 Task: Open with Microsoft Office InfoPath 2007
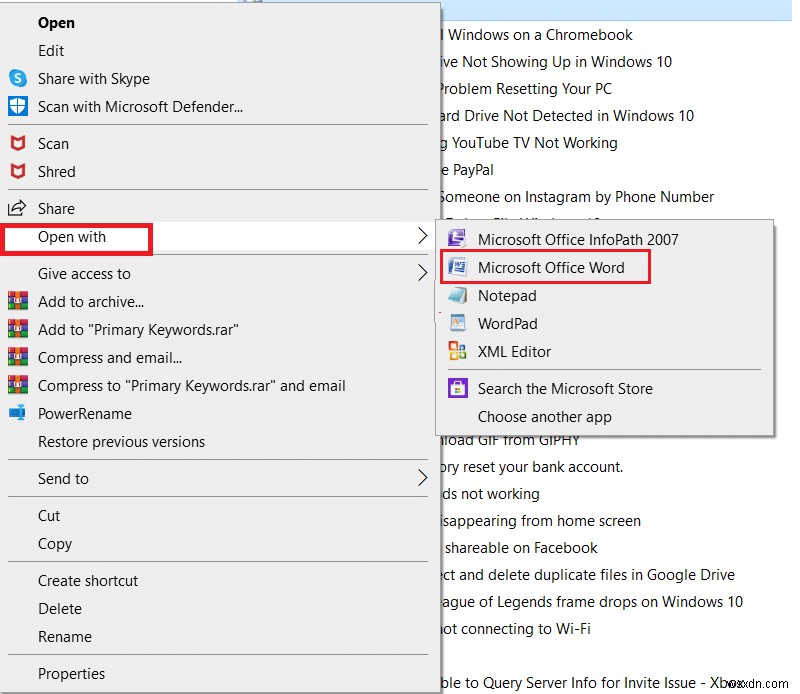point(605,239)
